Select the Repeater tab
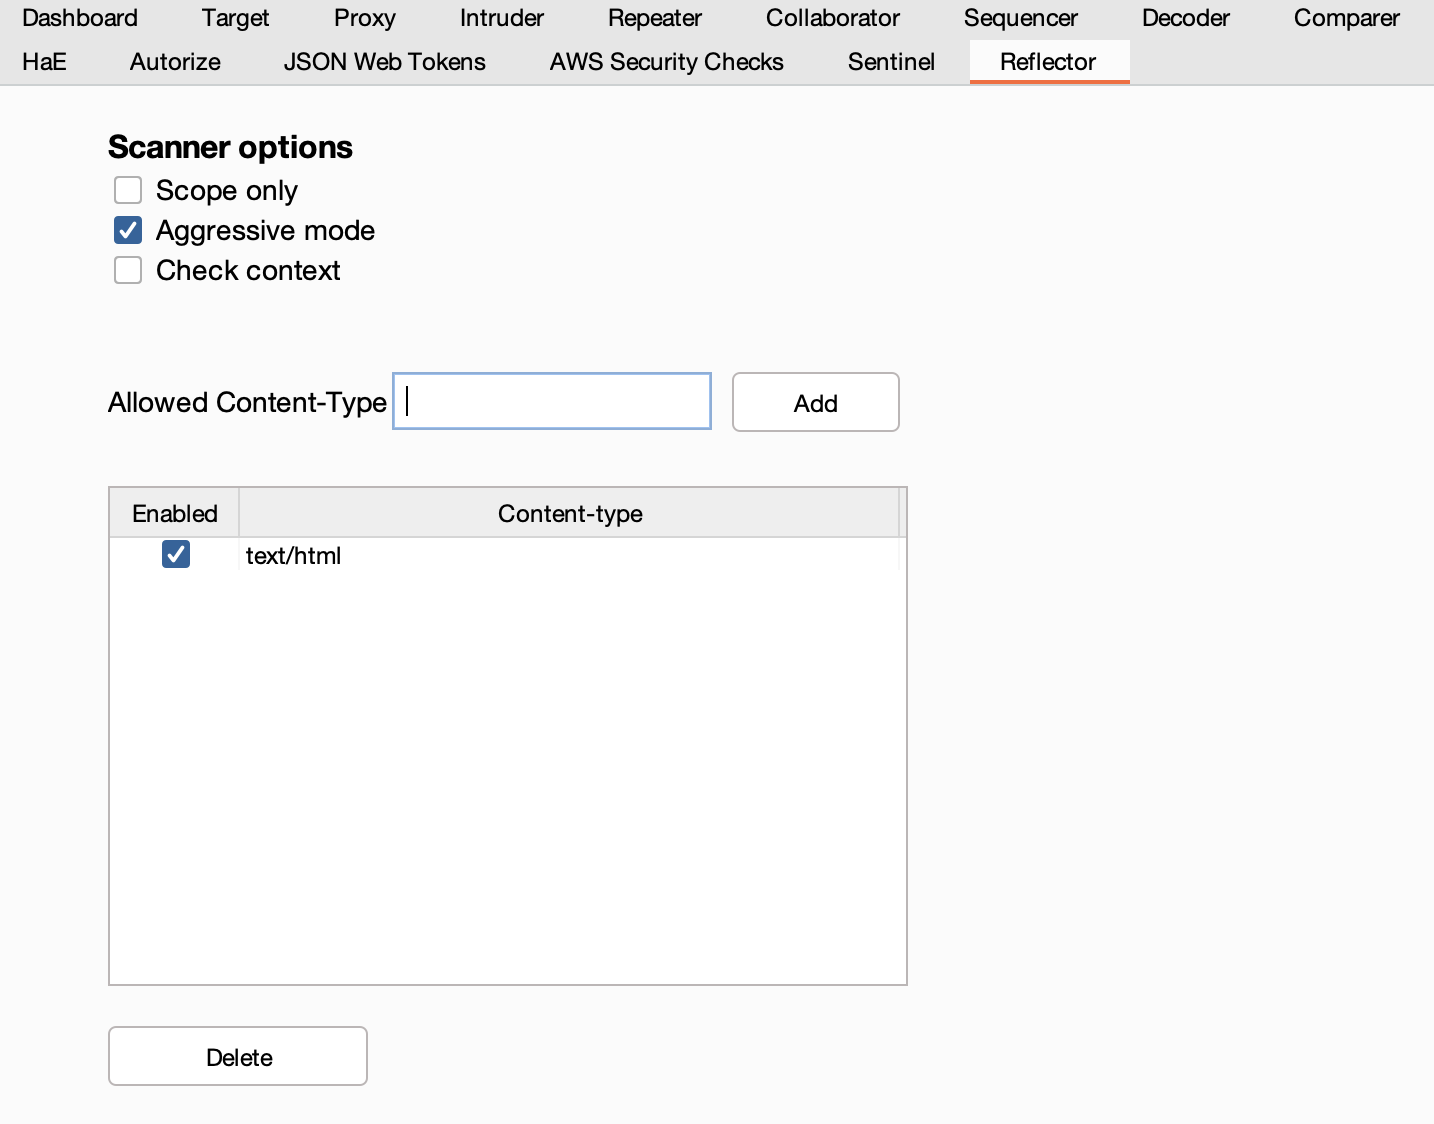This screenshot has height=1124, width=1434. [655, 18]
